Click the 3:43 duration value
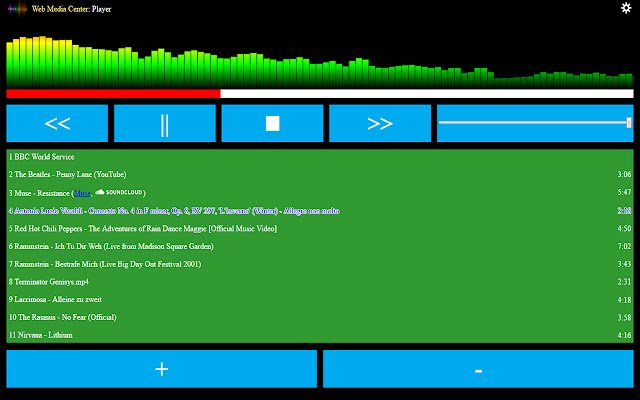640x400 pixels. click(624, 264)
